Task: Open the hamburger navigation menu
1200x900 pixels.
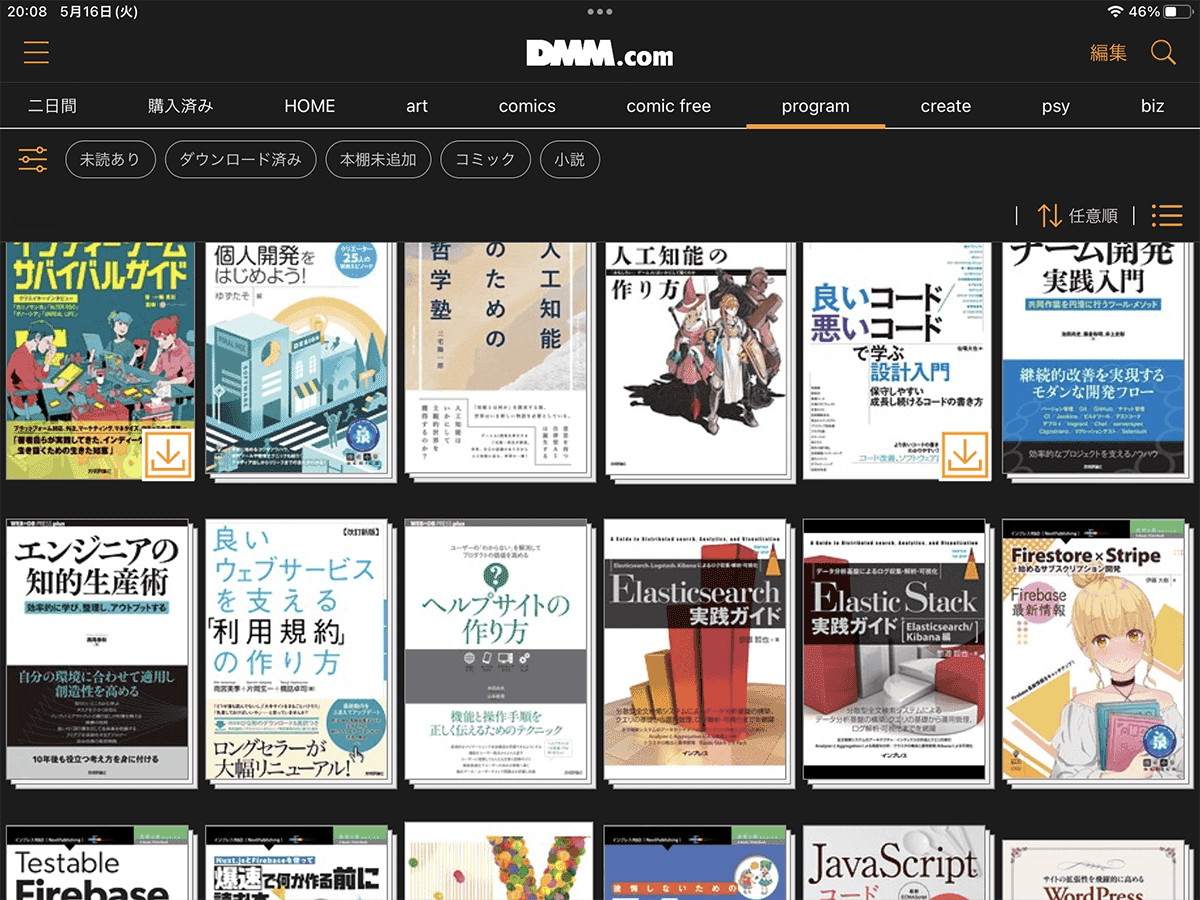Action: 35,52
